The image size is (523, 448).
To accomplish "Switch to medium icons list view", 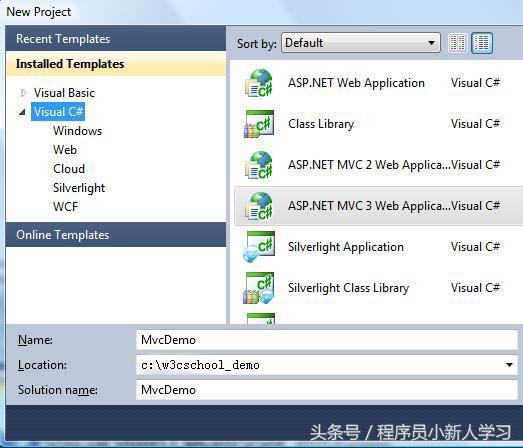I will coord(482,43).
